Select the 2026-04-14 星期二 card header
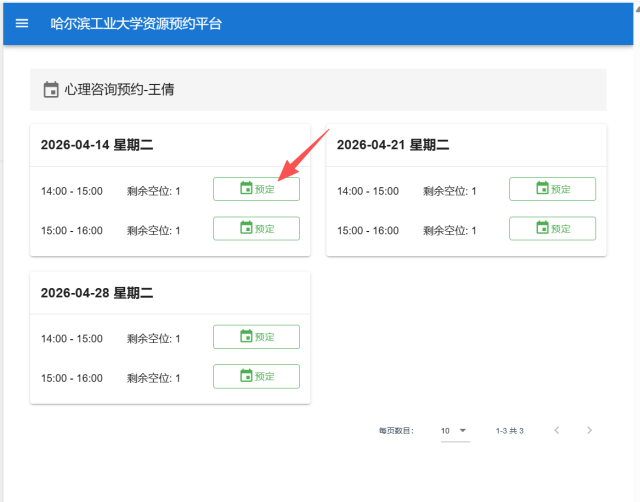 point(97,145)
